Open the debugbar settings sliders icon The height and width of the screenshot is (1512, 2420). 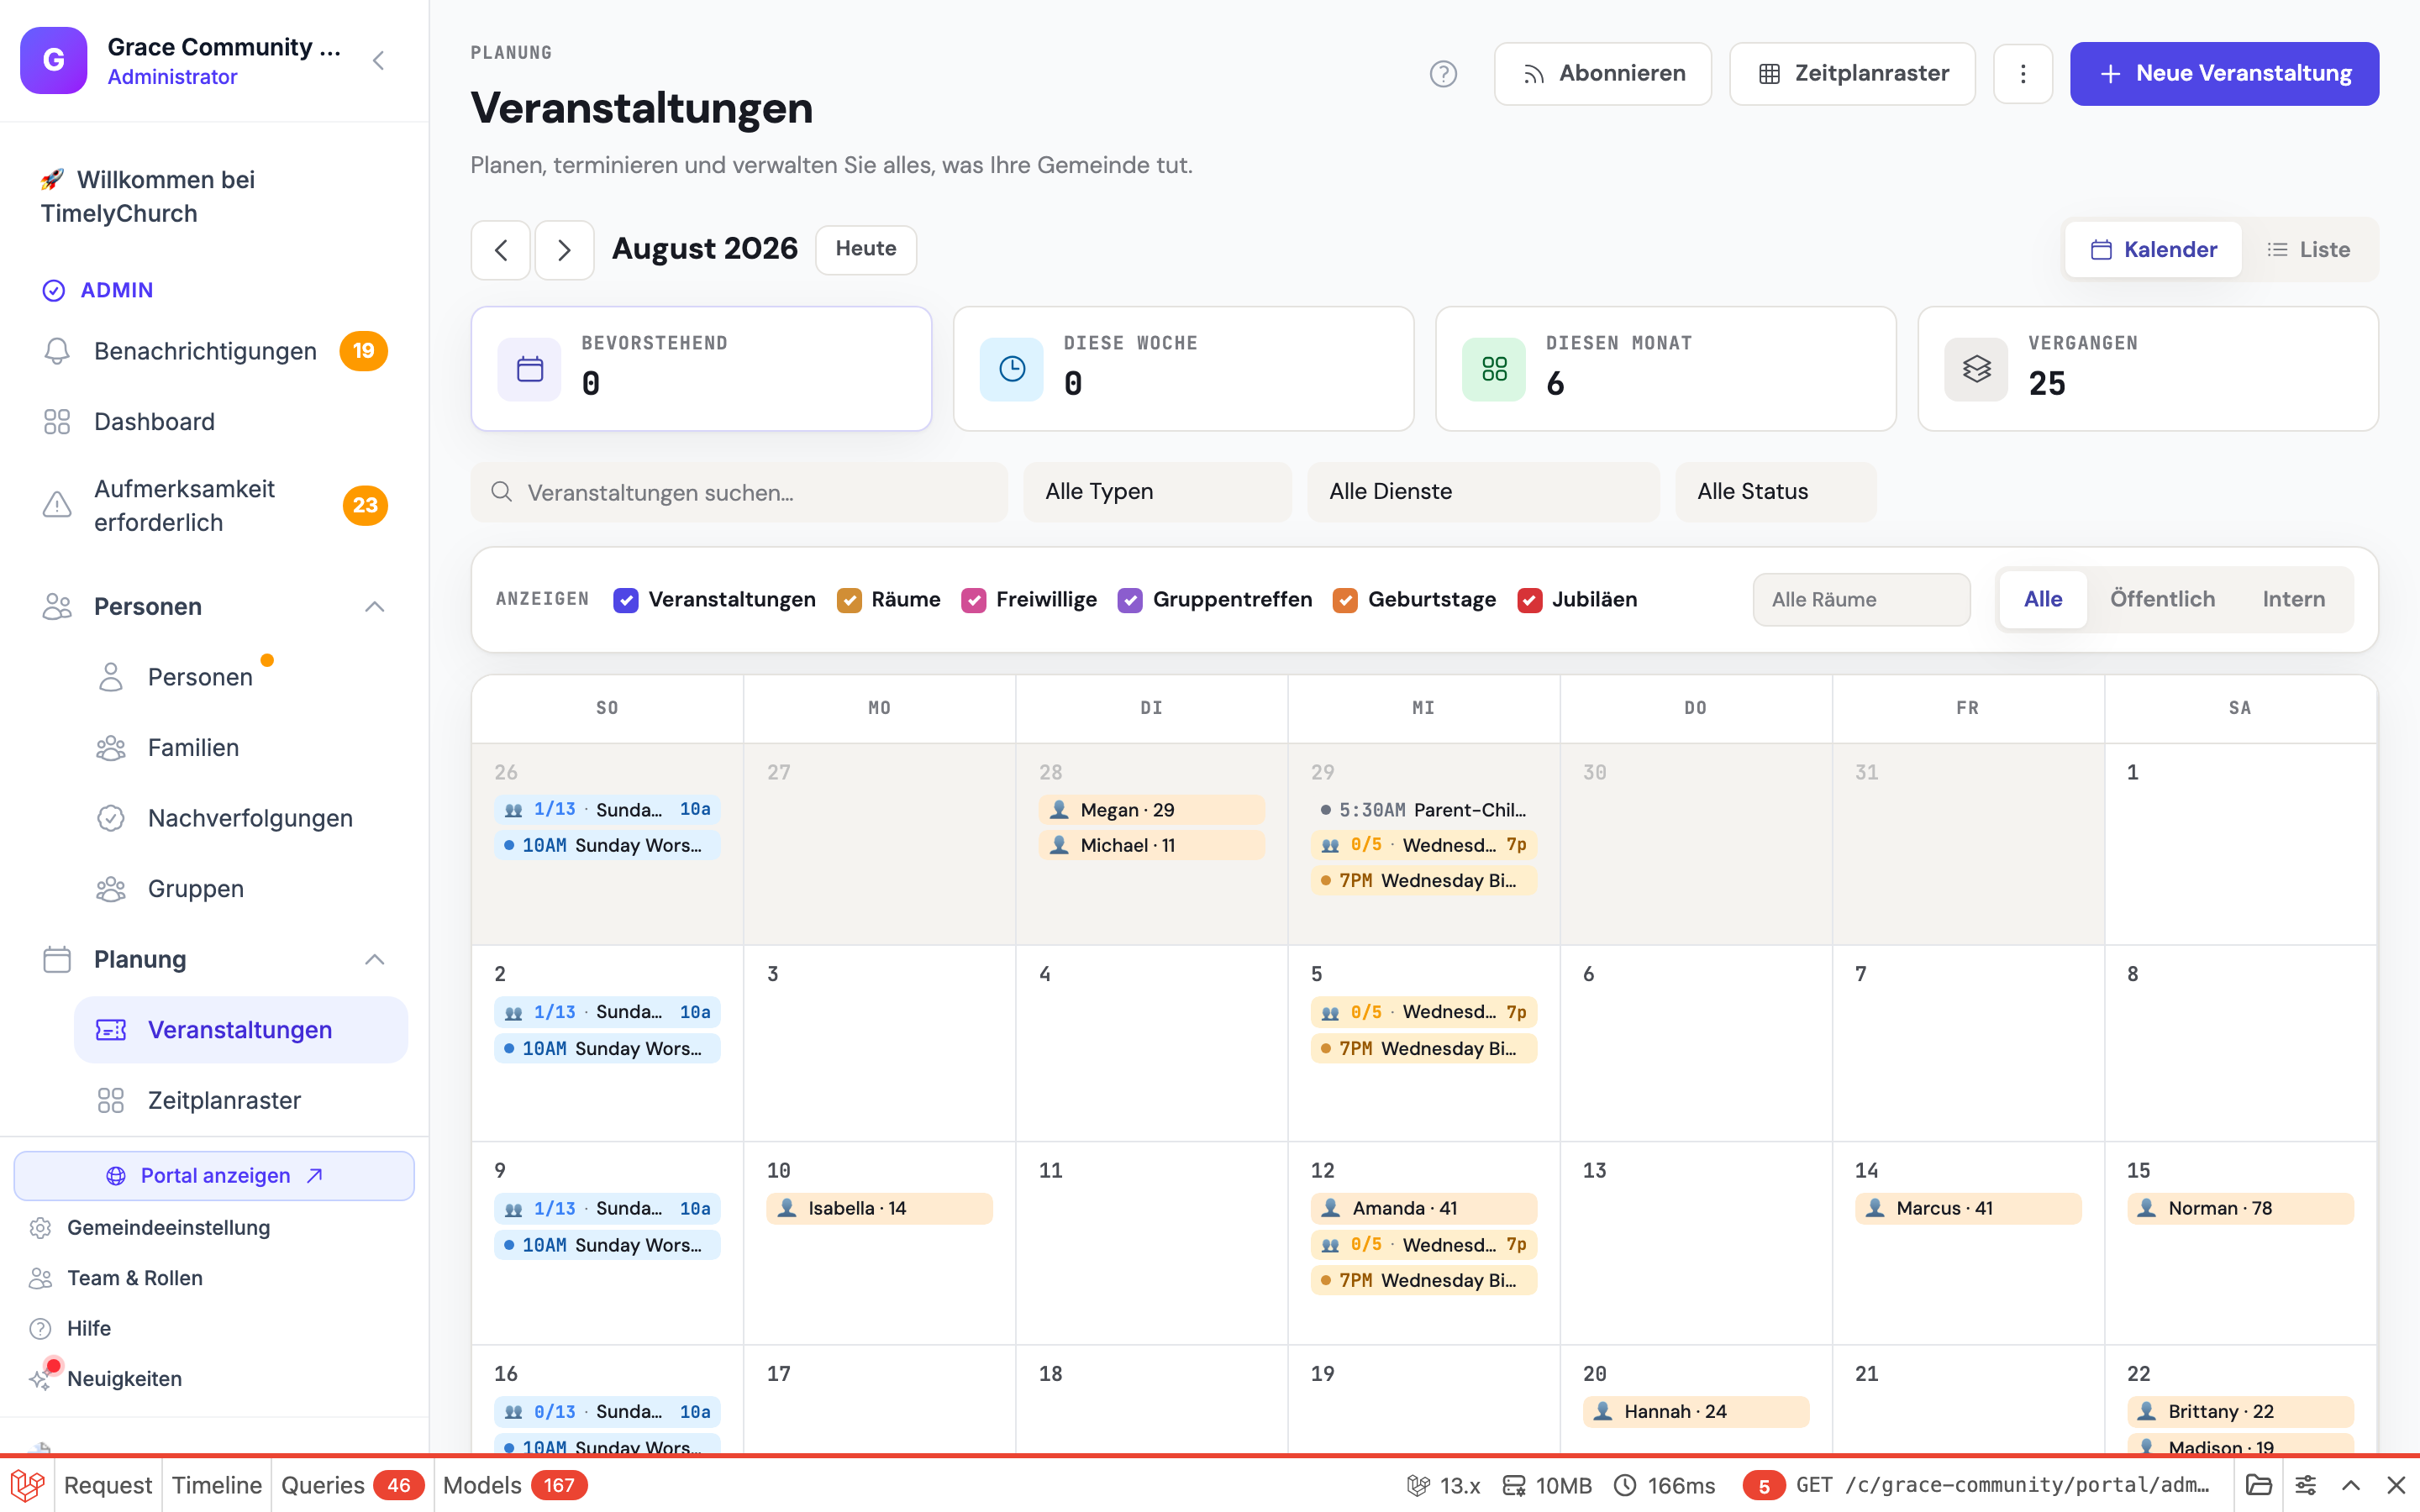pos(2305,1486)
